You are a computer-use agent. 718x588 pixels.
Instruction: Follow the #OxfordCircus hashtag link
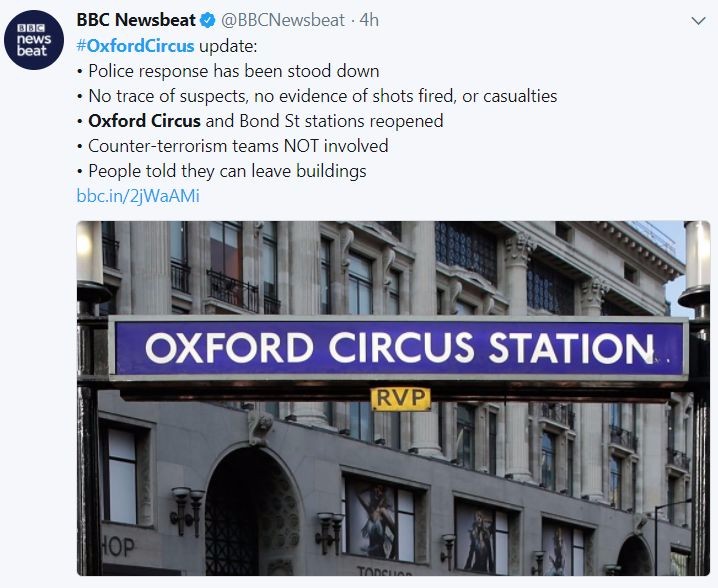[x=136, y=46]
